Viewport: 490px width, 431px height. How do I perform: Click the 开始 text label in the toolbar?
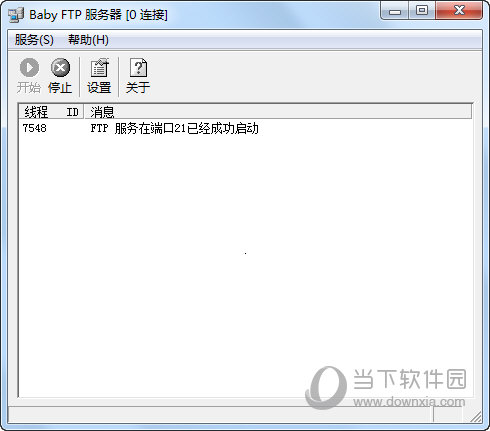coord(29,88)
